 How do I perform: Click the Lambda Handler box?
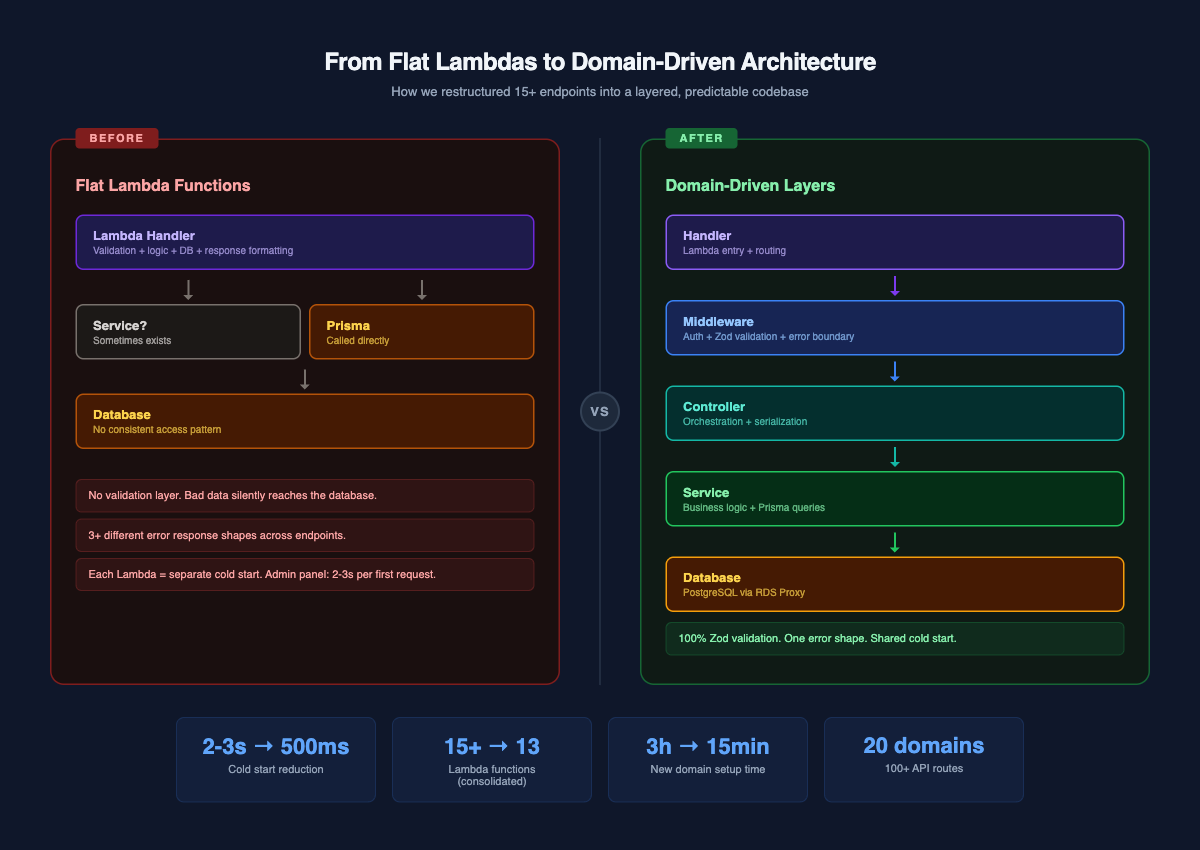point(305,242)
